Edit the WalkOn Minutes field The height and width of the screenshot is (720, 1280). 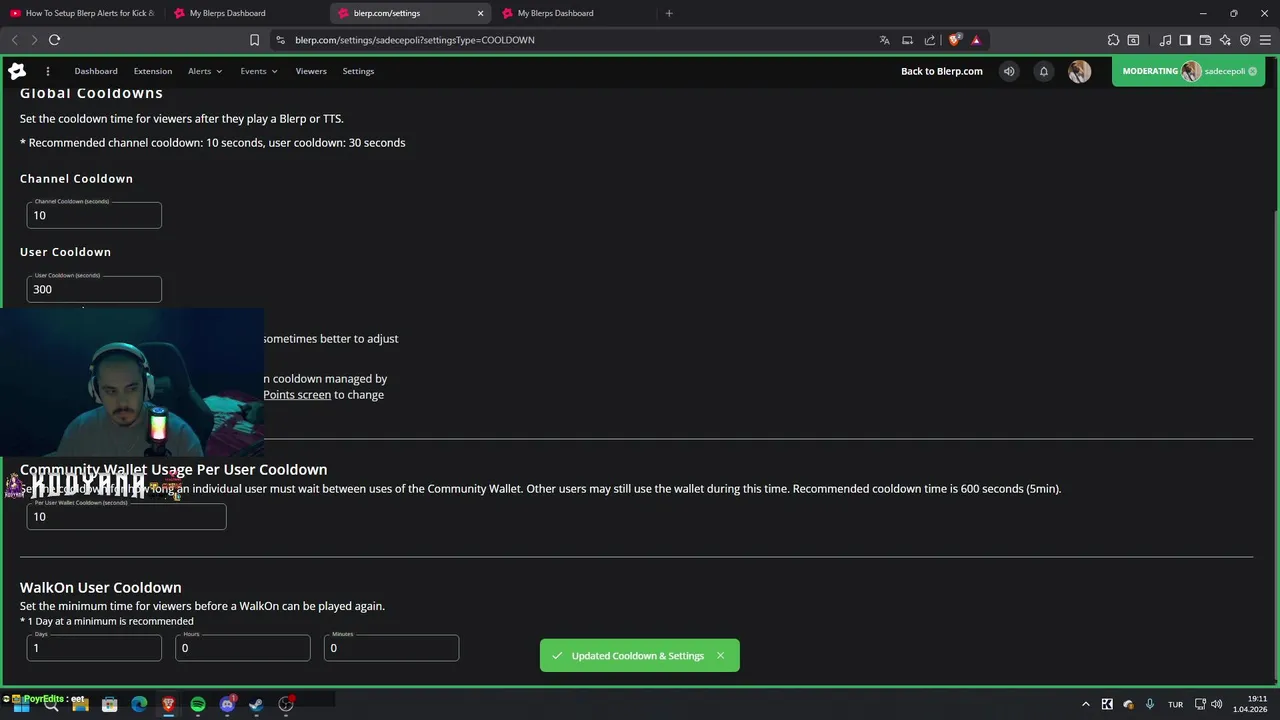coord(391,648)
